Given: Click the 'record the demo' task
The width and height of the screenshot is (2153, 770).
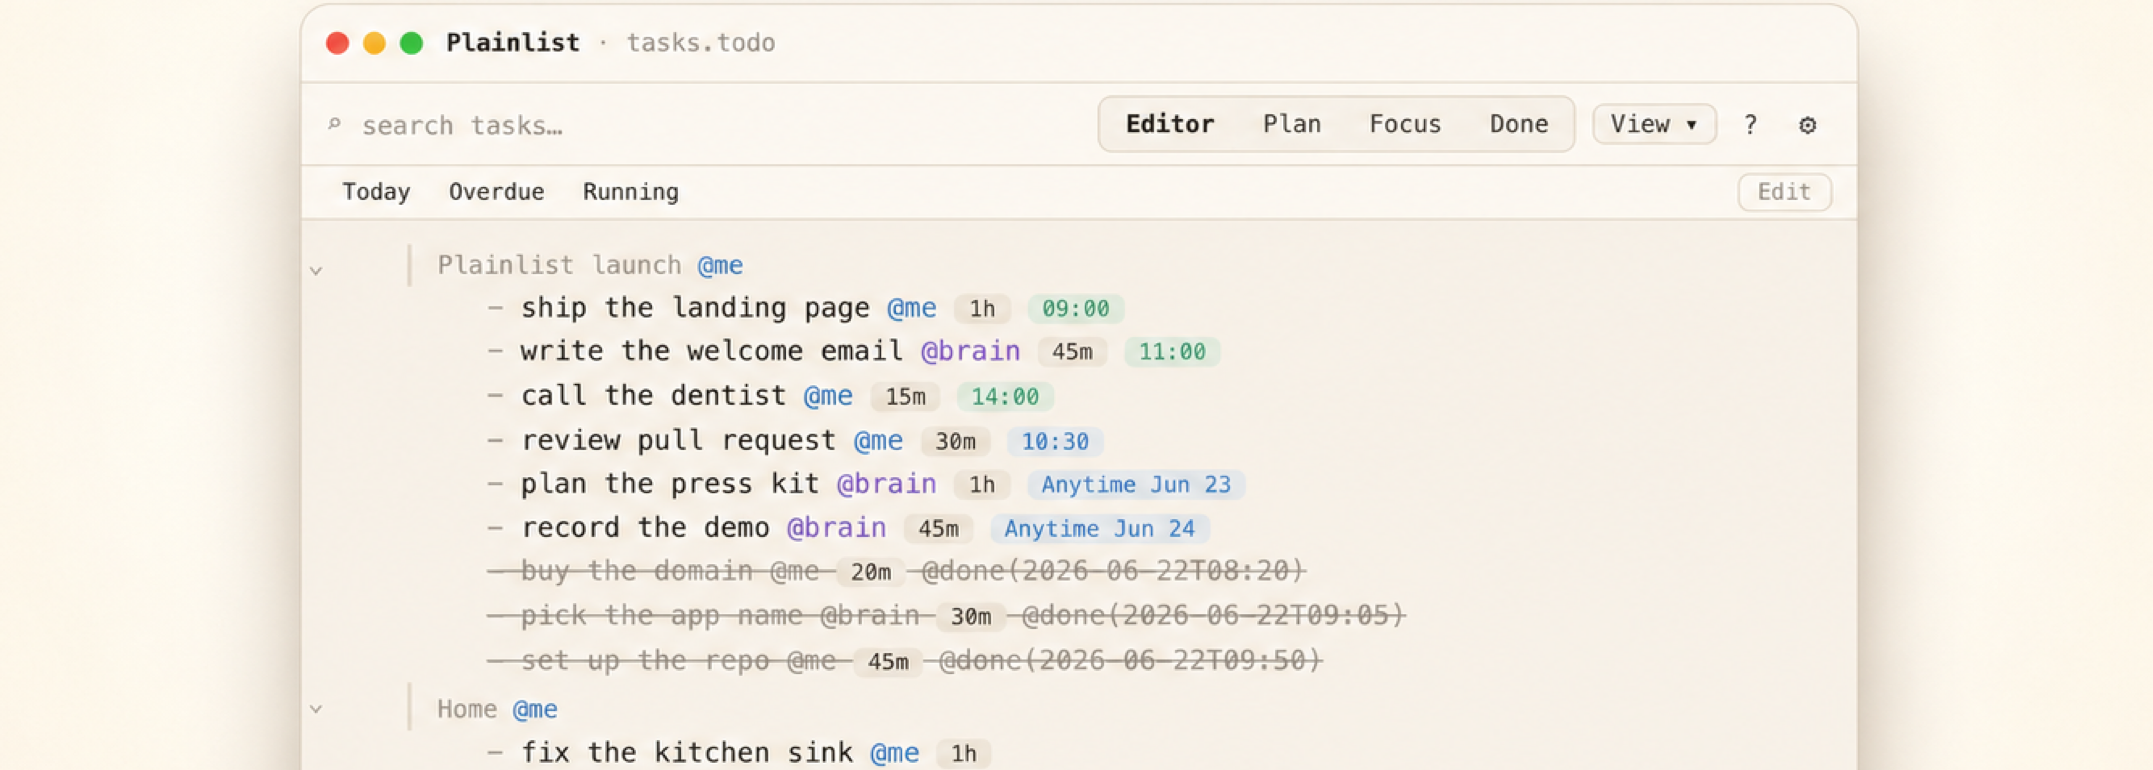Looking at the screenshot, I should (x=645, y=528).
